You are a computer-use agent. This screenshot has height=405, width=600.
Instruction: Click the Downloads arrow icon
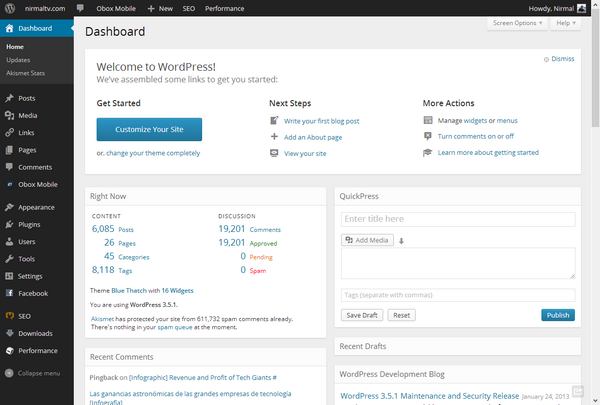(10, 333)
